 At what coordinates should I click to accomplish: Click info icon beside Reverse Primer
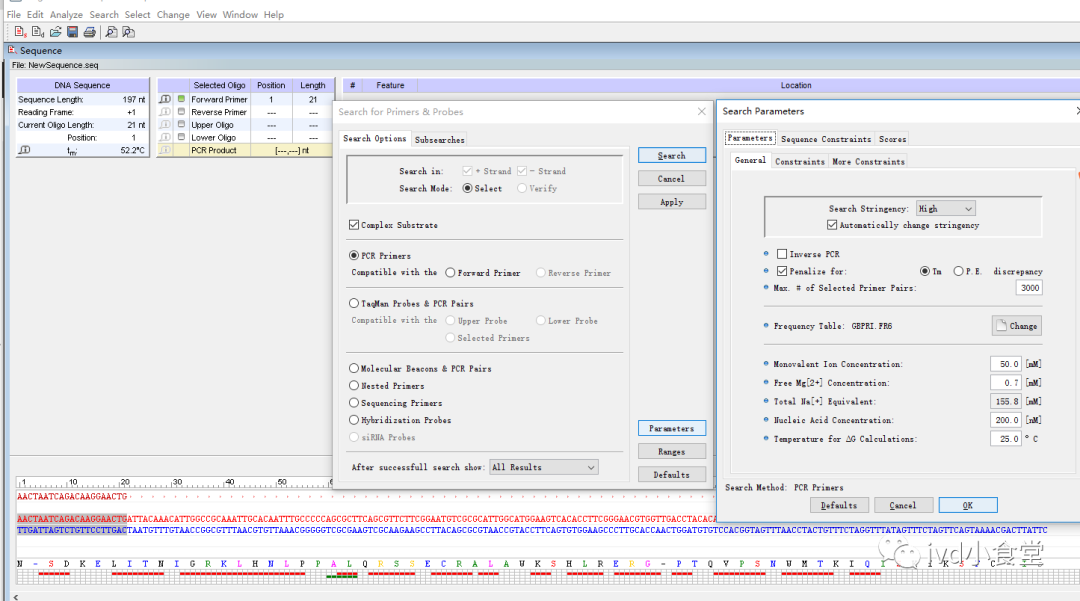click(x=165, y=112)
